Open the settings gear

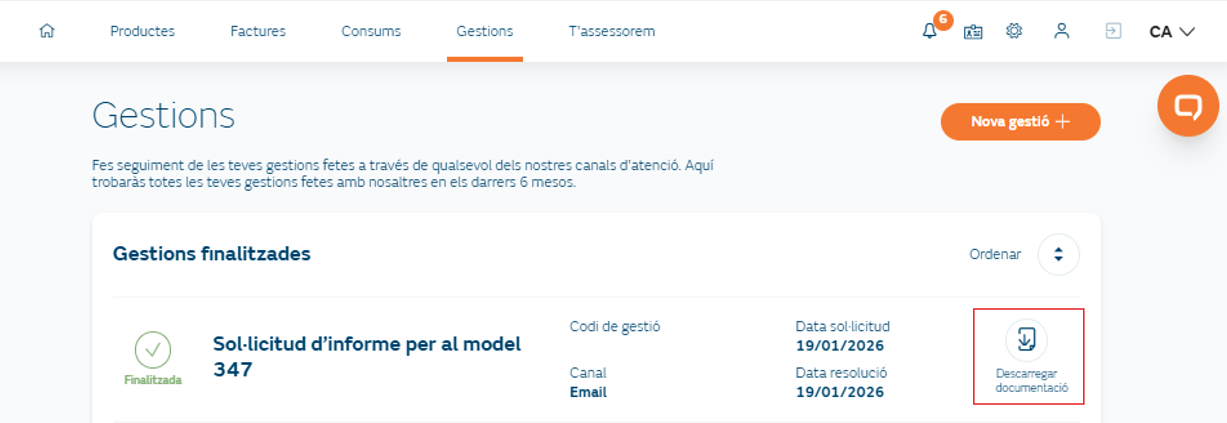tap(1014, 31)
